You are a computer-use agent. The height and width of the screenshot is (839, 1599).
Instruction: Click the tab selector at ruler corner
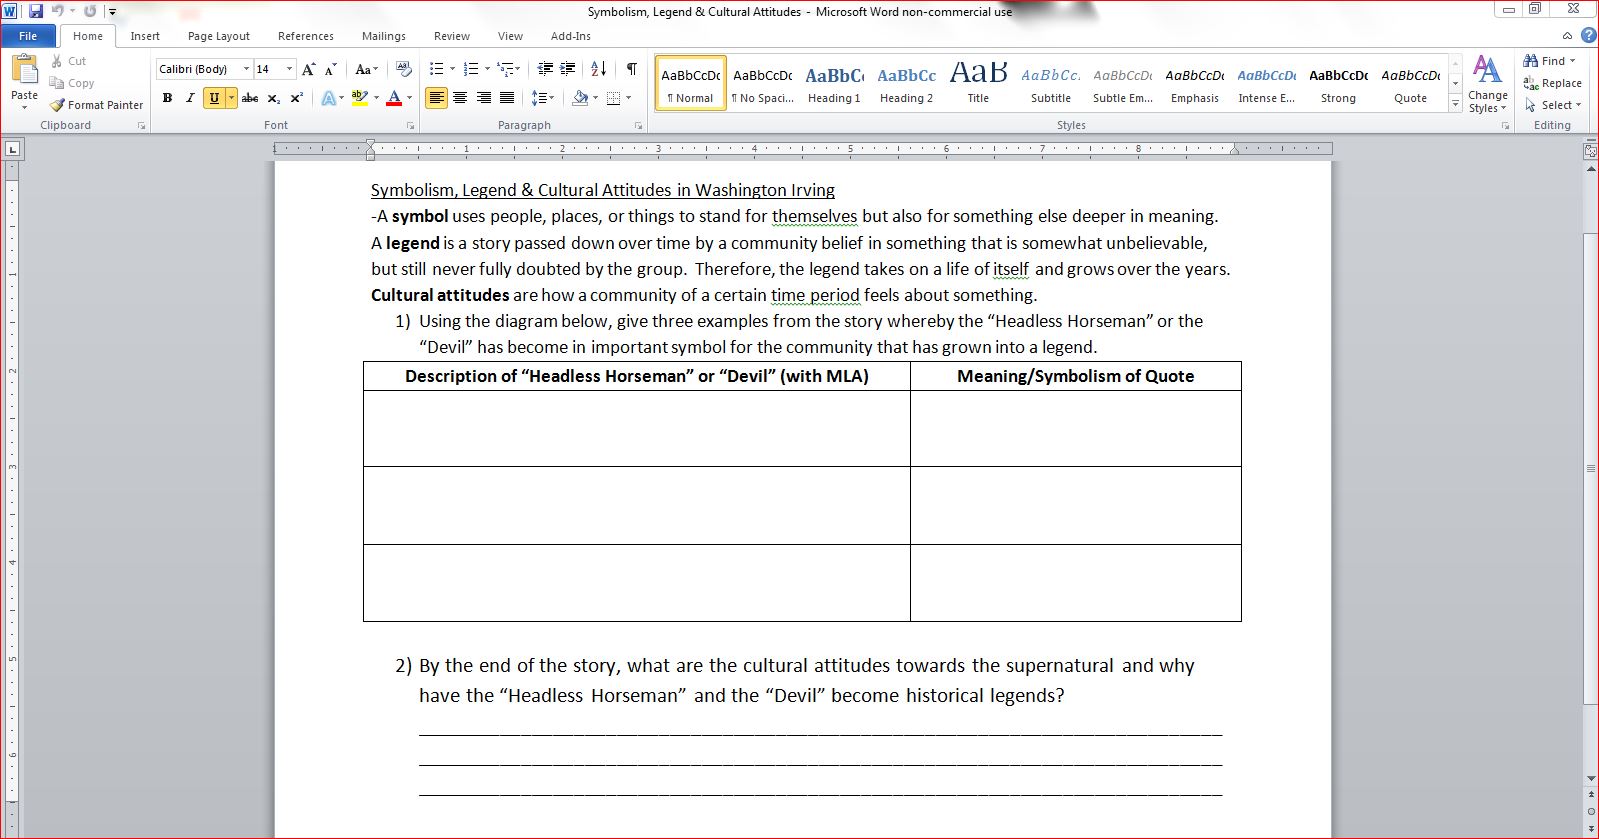click(12, 150)
